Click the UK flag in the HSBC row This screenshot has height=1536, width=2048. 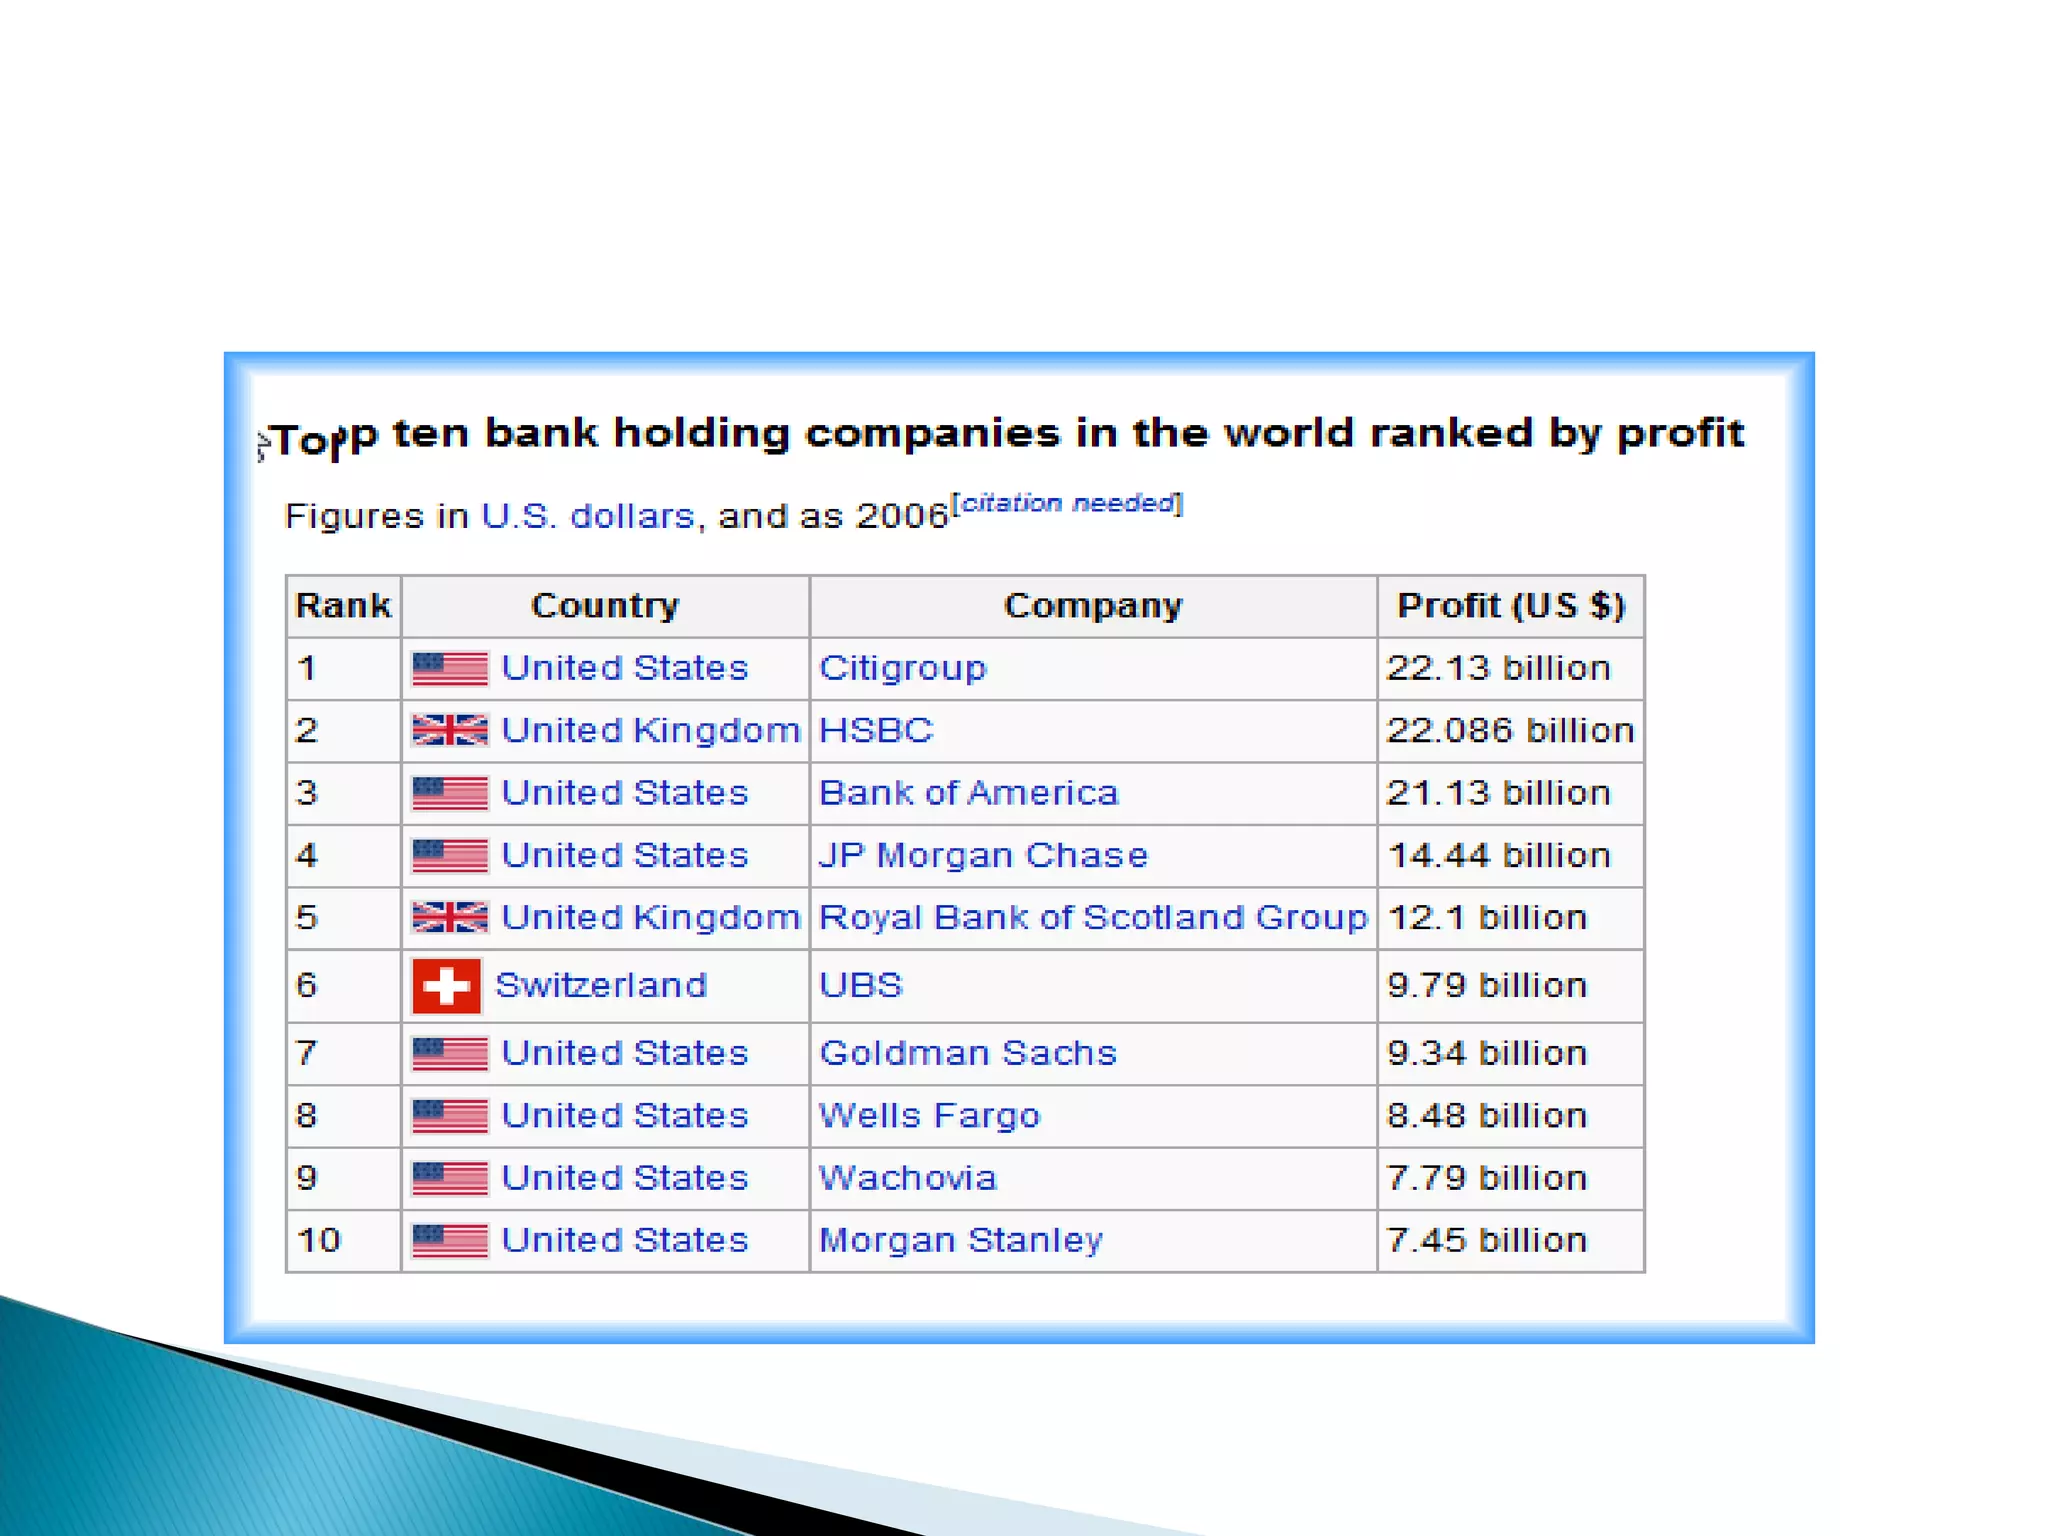[449, 730]
